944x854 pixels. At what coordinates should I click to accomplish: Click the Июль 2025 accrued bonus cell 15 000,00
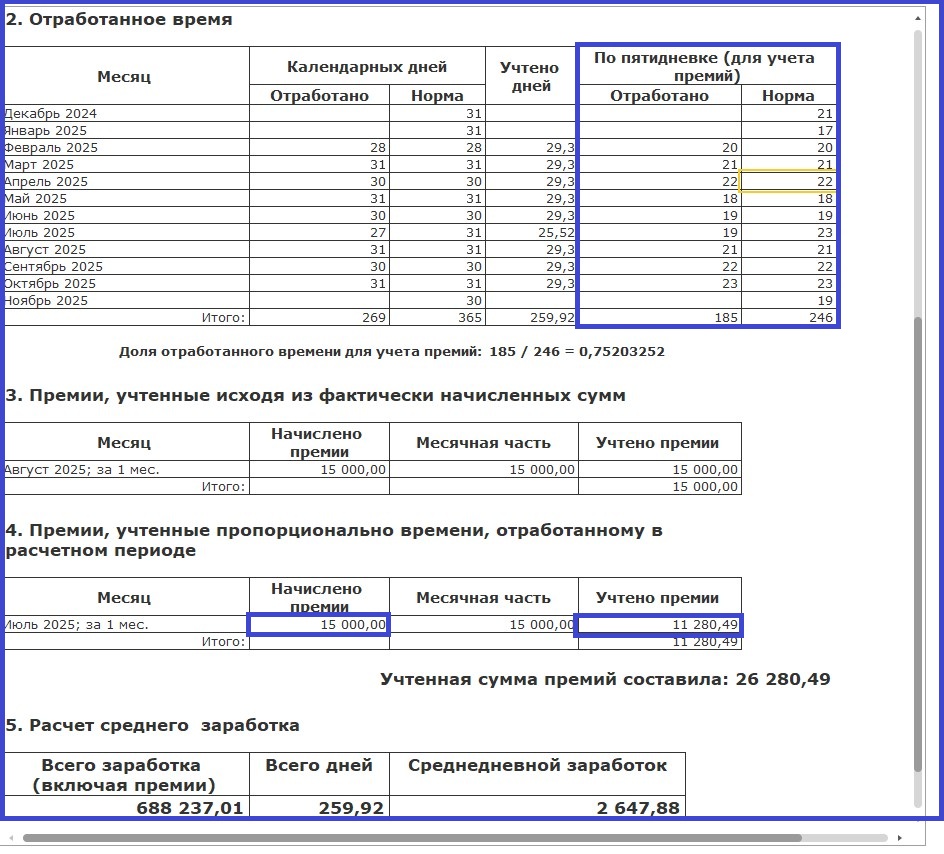tap(319, 625)
